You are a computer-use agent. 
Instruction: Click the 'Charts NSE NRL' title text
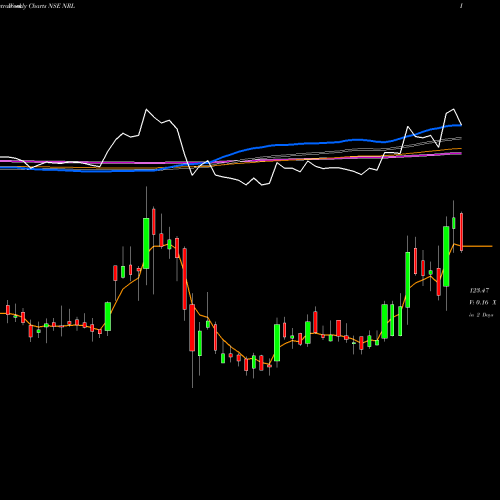pos(52,6)
